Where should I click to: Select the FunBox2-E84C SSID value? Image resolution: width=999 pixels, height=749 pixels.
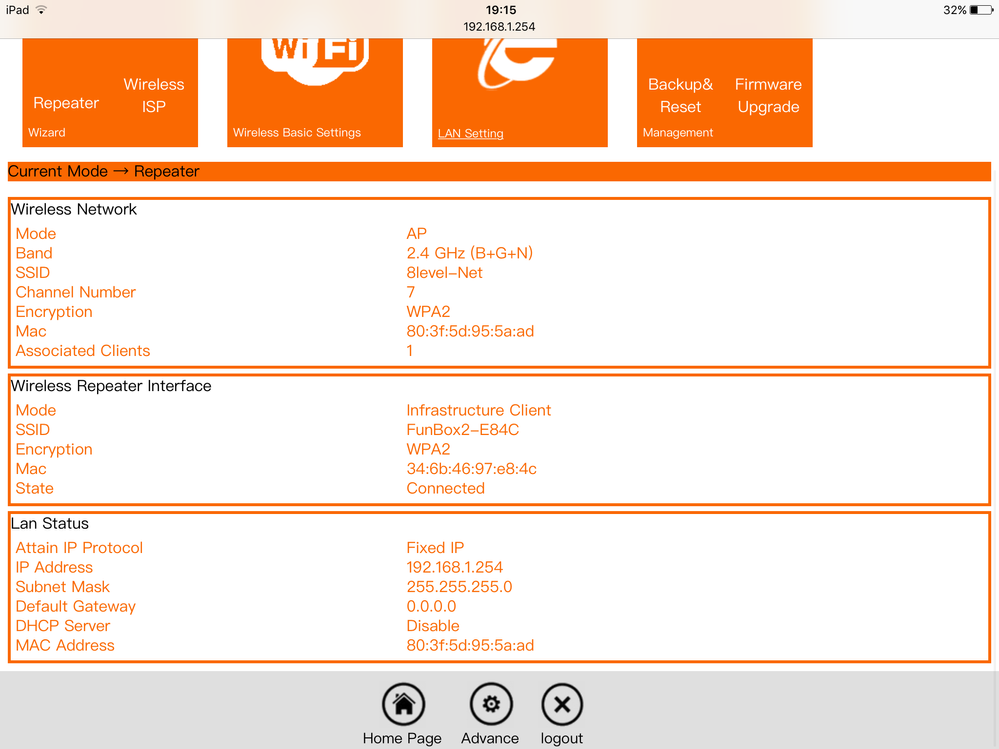(462, 430)
